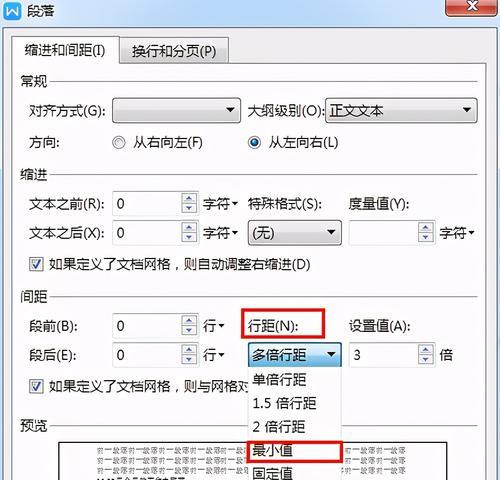Open 行 unit dropdown beside 段前
The height and width of the screenshot is (480, 500).
point(214,326)
